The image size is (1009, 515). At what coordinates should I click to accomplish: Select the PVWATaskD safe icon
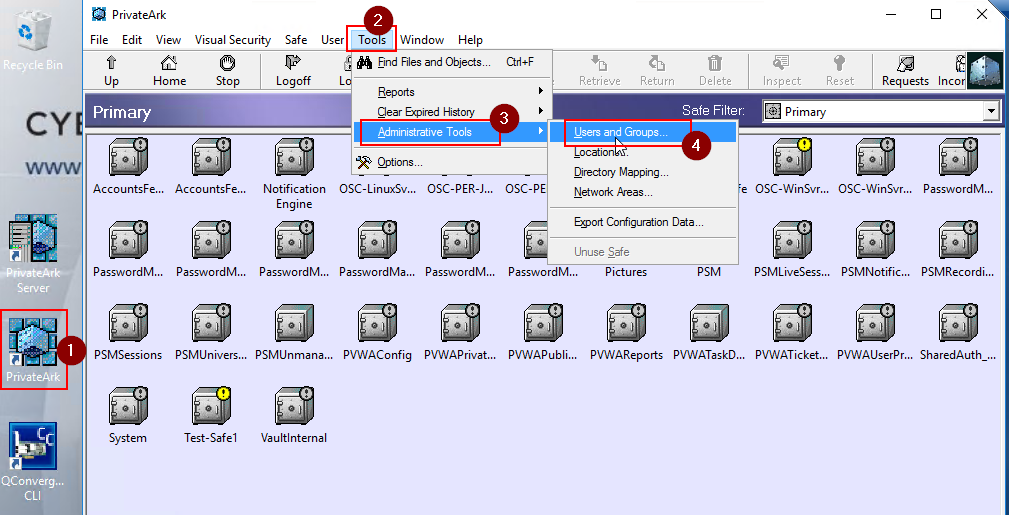pos(709,324)
